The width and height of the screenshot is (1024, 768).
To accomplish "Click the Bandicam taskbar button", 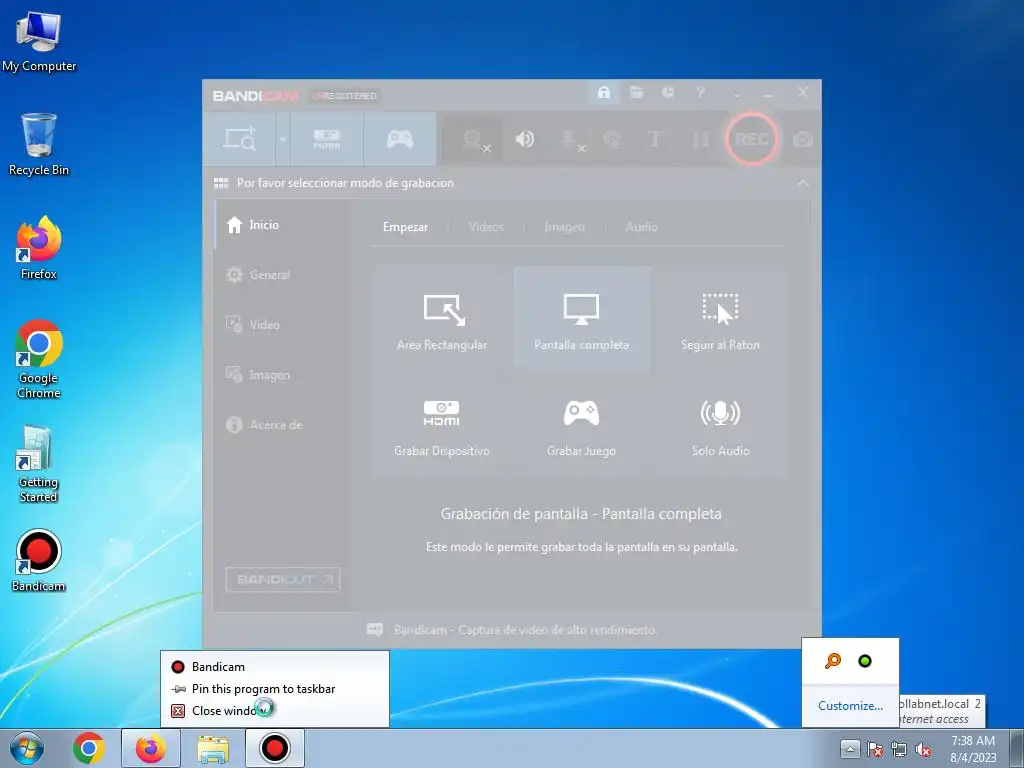I will pos(275,748).
